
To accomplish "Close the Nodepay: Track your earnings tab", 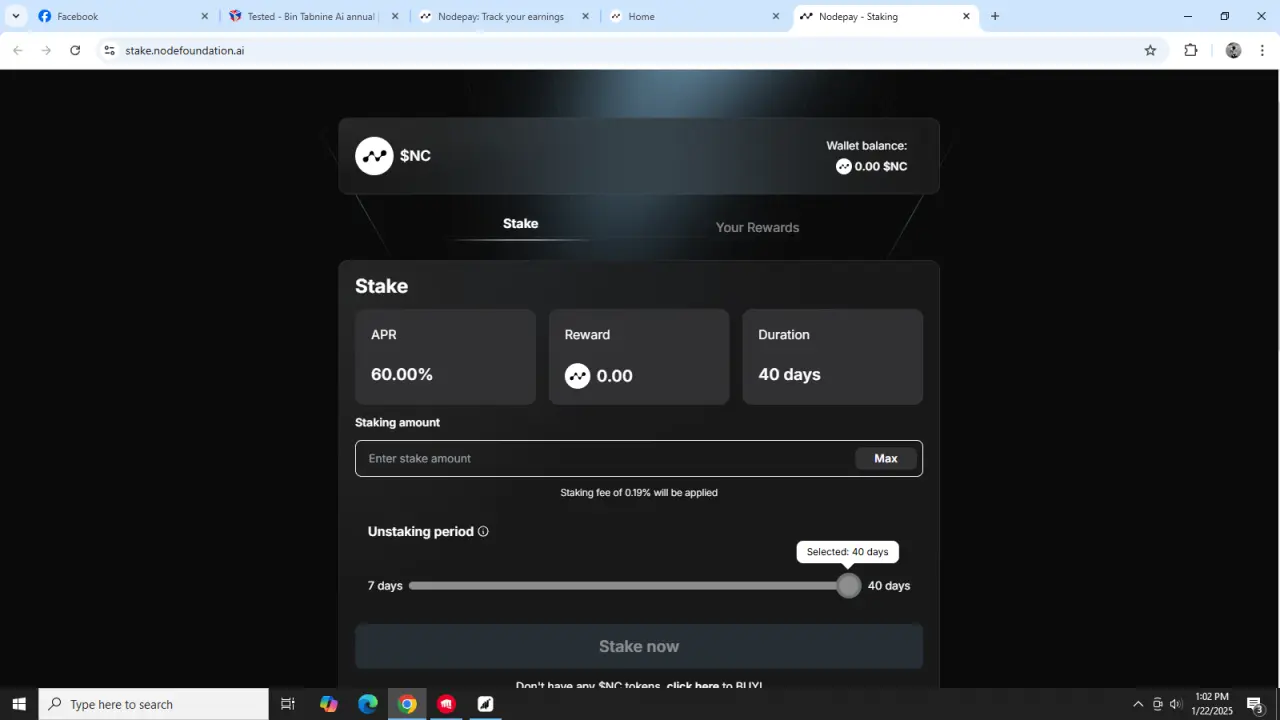I will click(x=586, y=16).
